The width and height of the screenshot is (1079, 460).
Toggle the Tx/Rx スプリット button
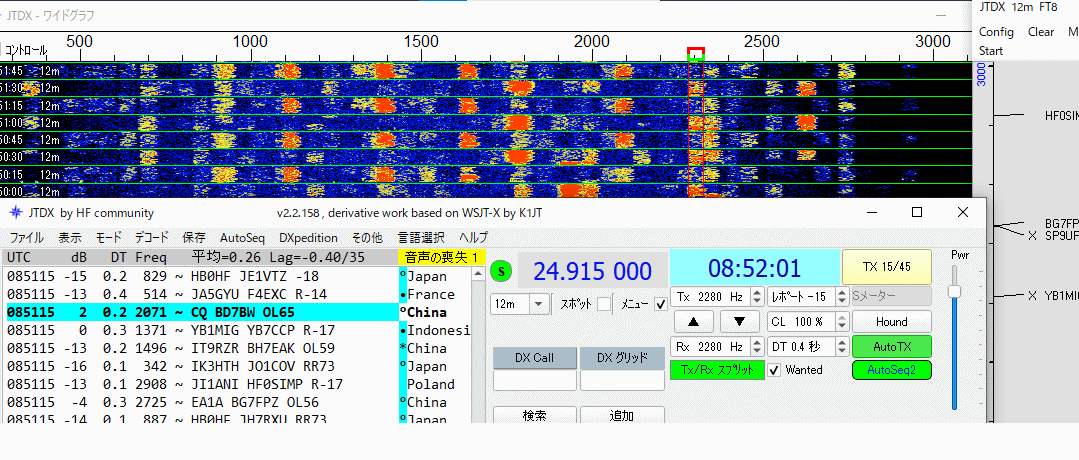pyautogui.click(x=717, y=370)
